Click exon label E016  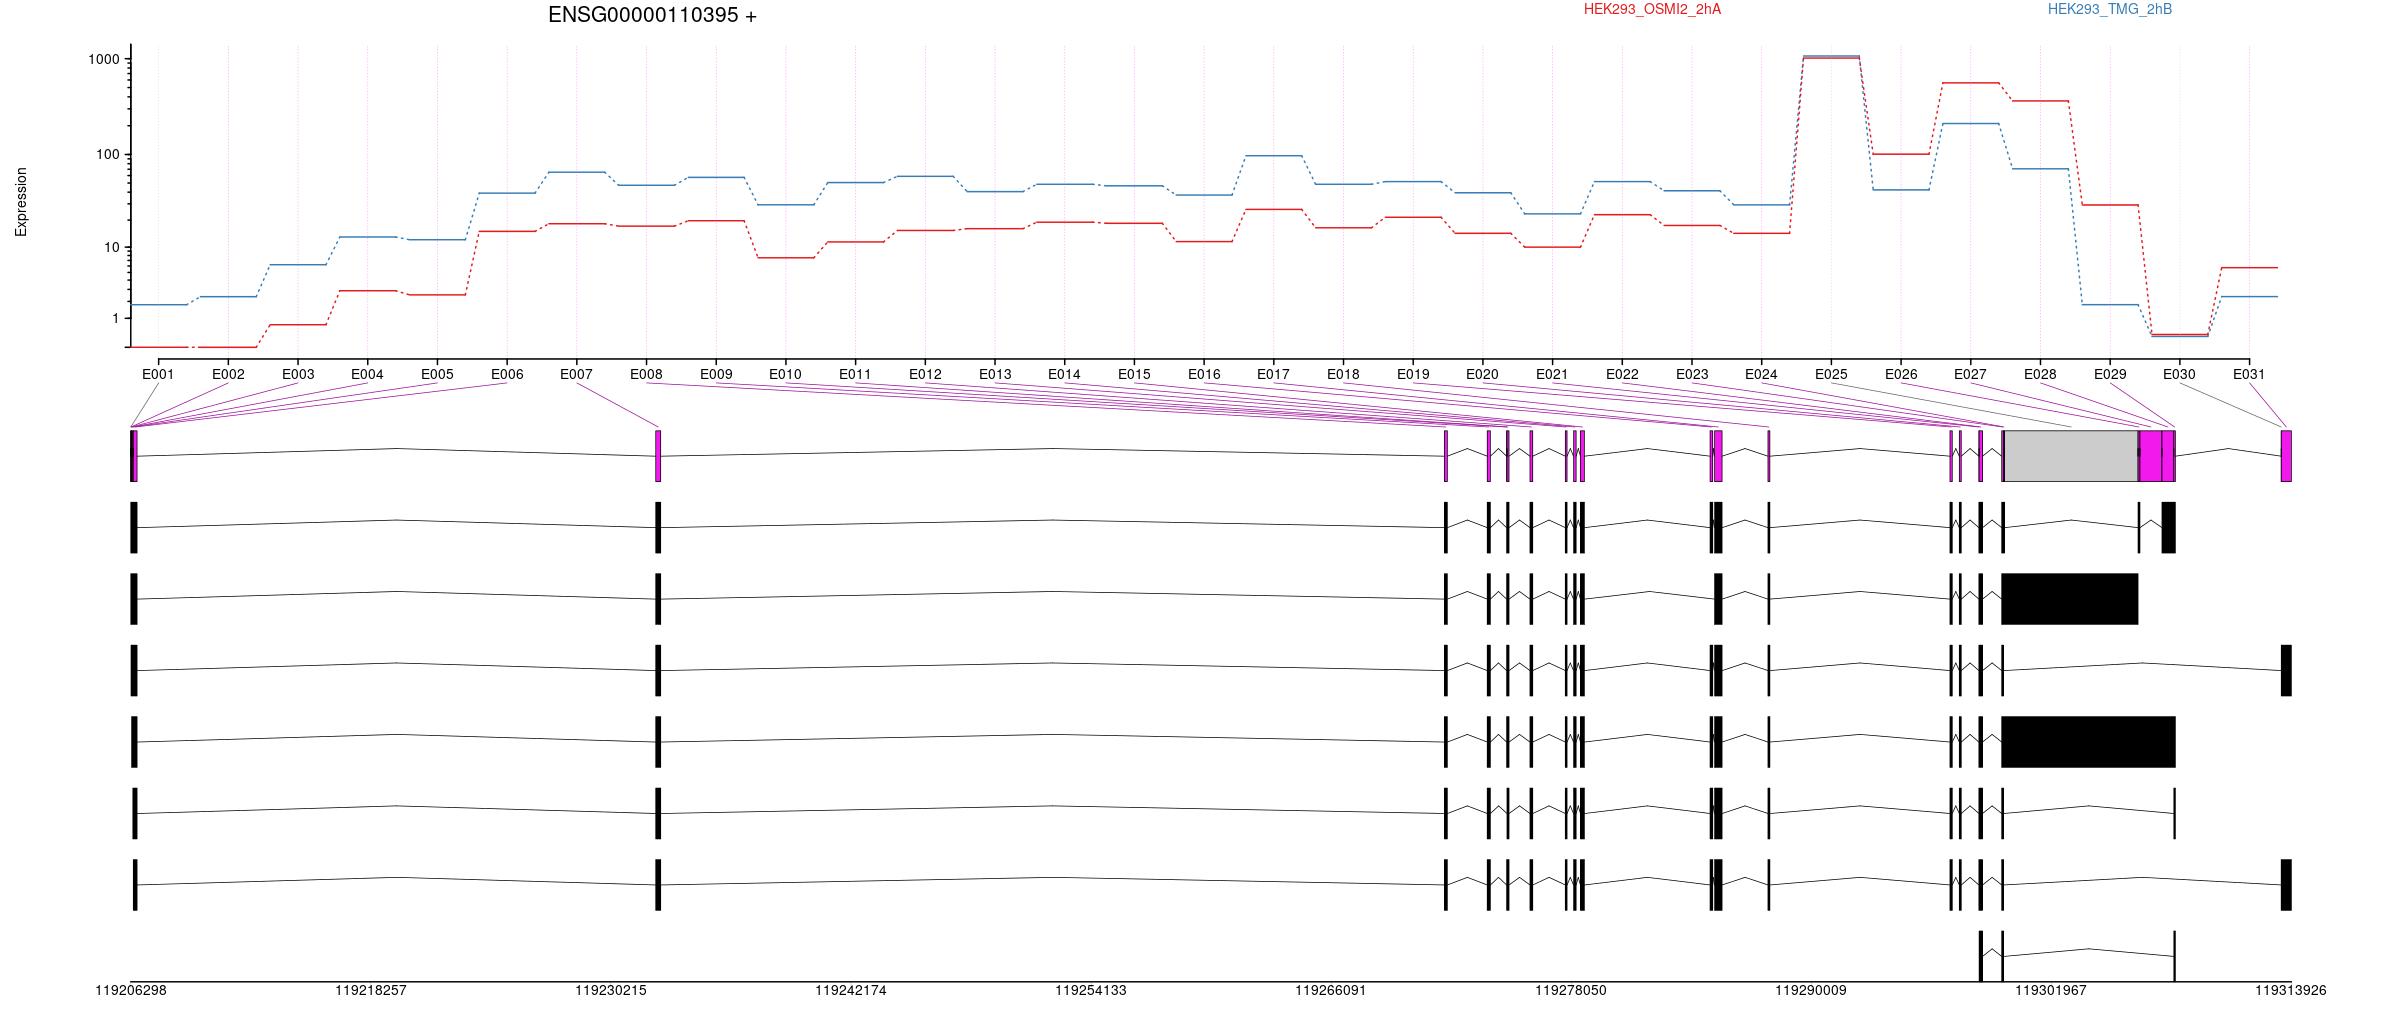point(1204,375)
